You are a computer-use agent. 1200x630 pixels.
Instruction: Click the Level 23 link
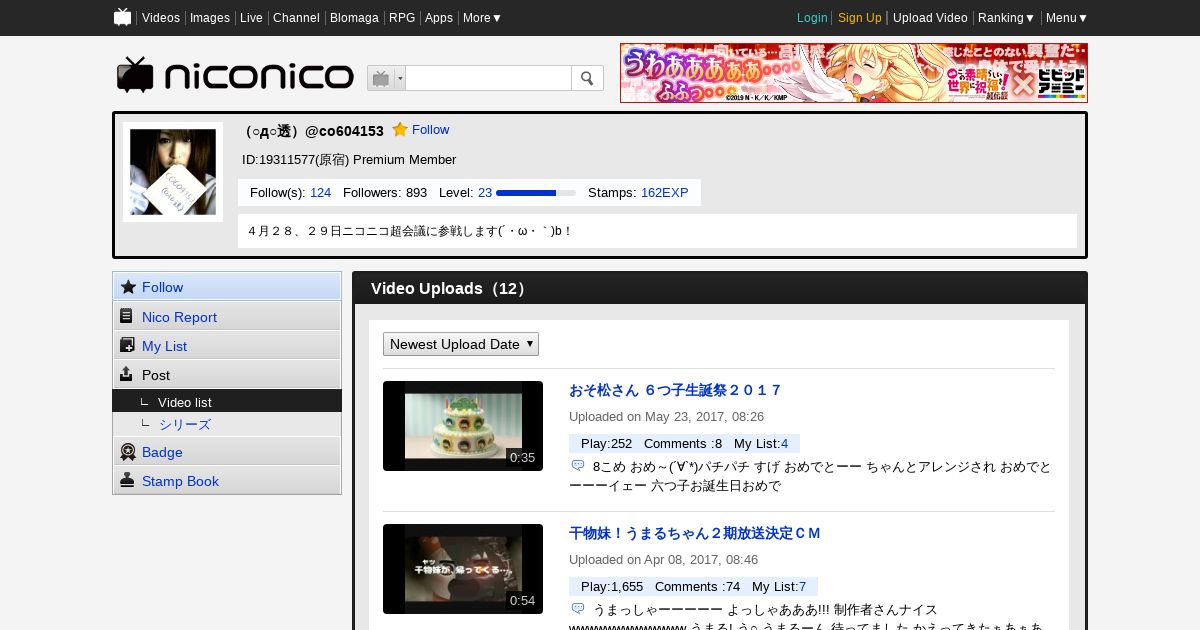485,192
